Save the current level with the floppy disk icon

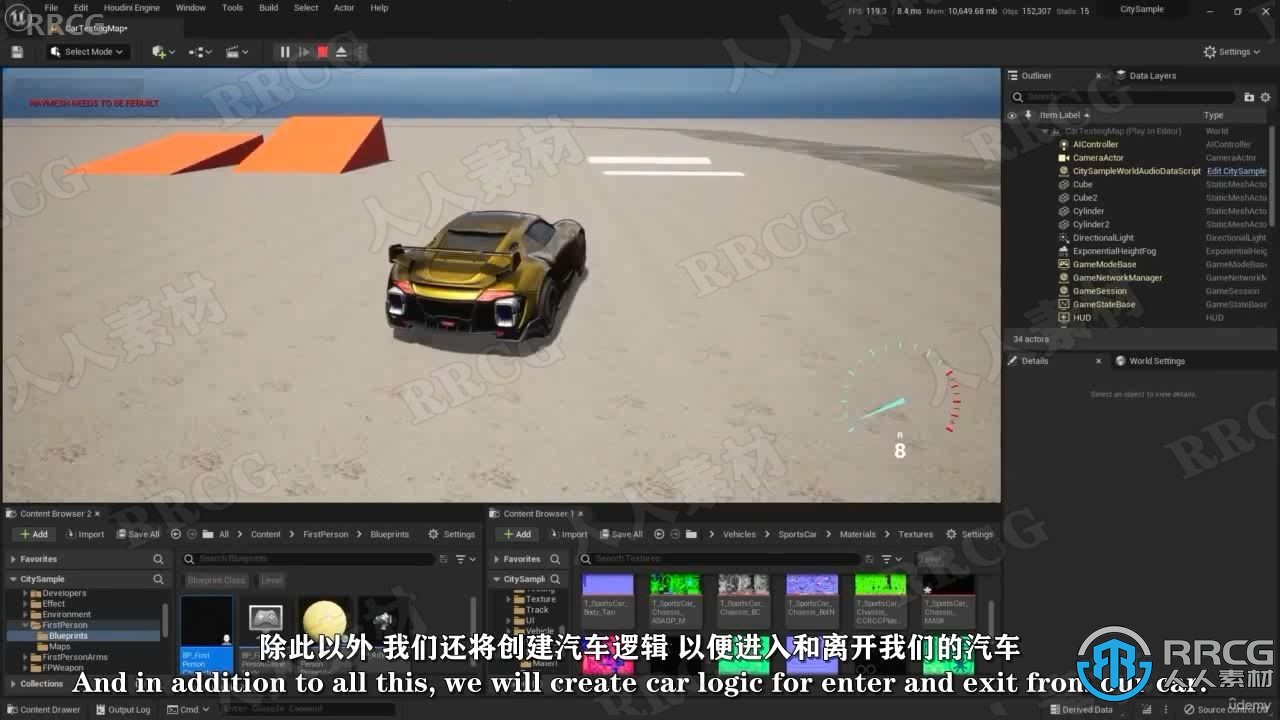(x=17, y=52)
